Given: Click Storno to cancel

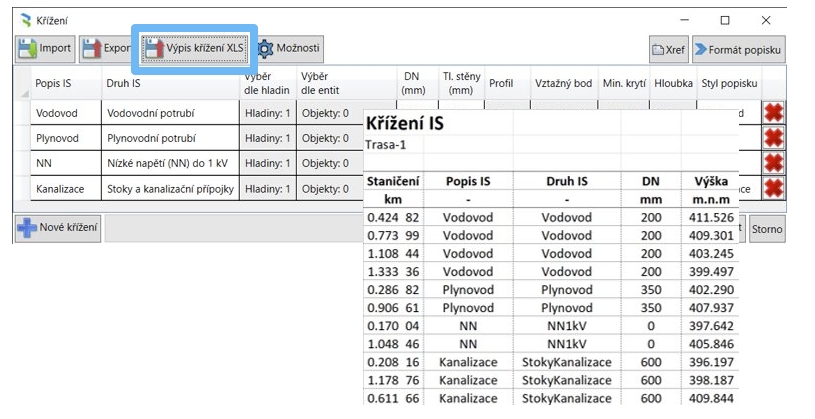Looking at the screenshot, I should coord(767,229).
